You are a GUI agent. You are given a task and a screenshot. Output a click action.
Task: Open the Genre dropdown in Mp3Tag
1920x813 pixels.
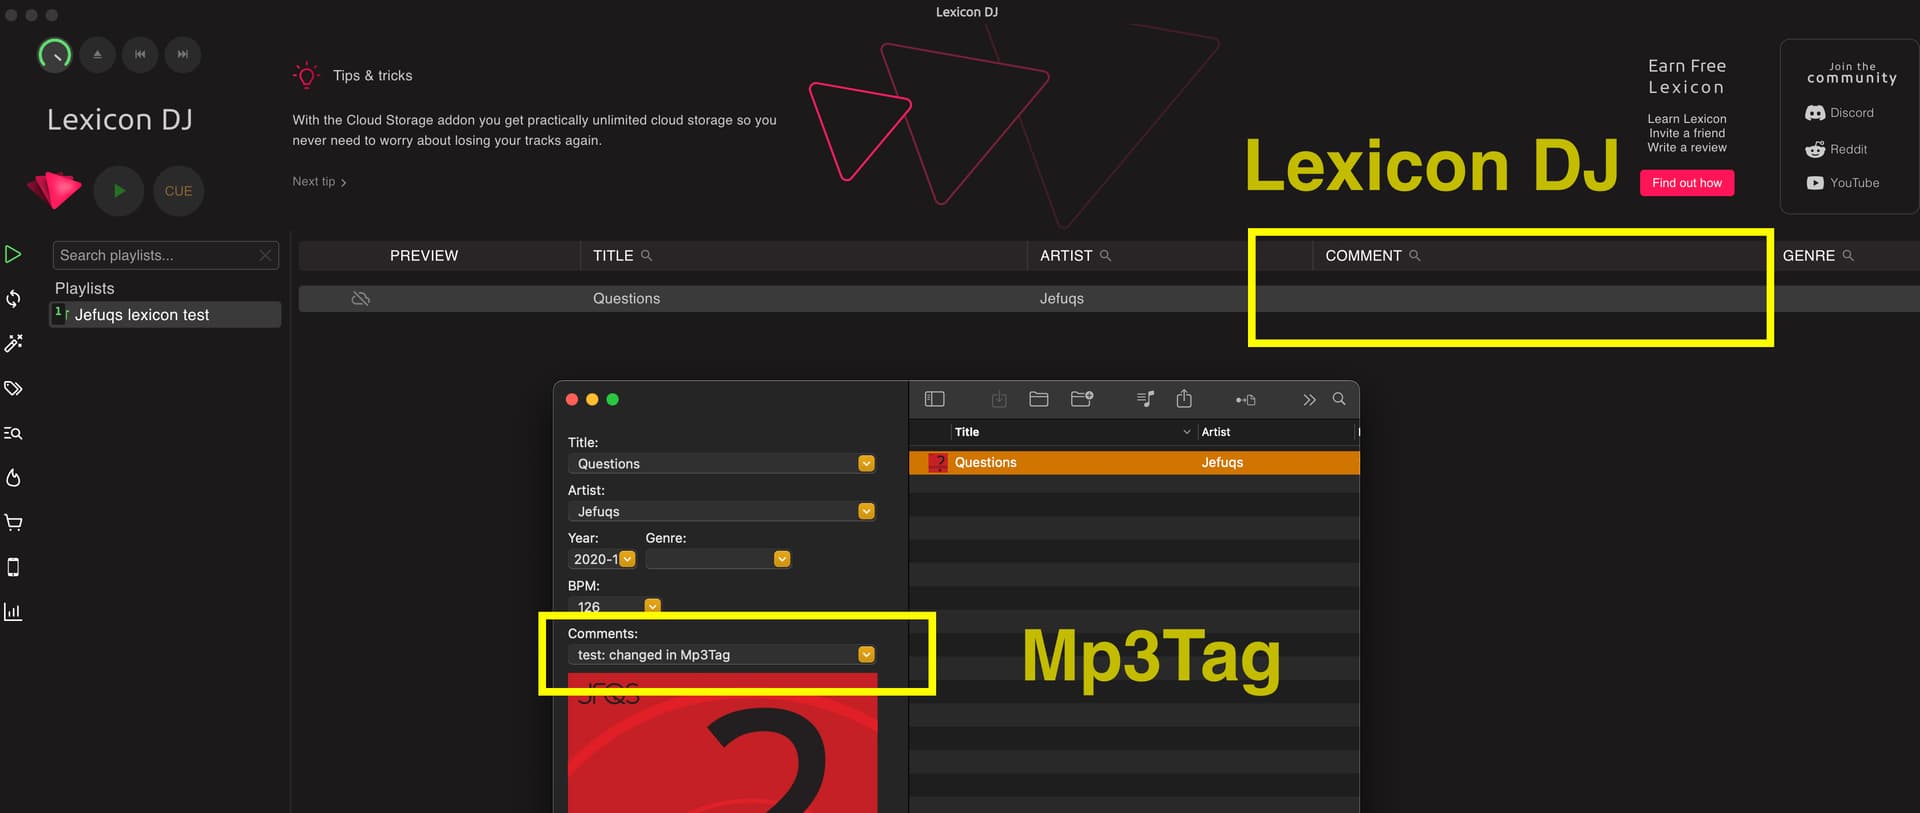782,559
